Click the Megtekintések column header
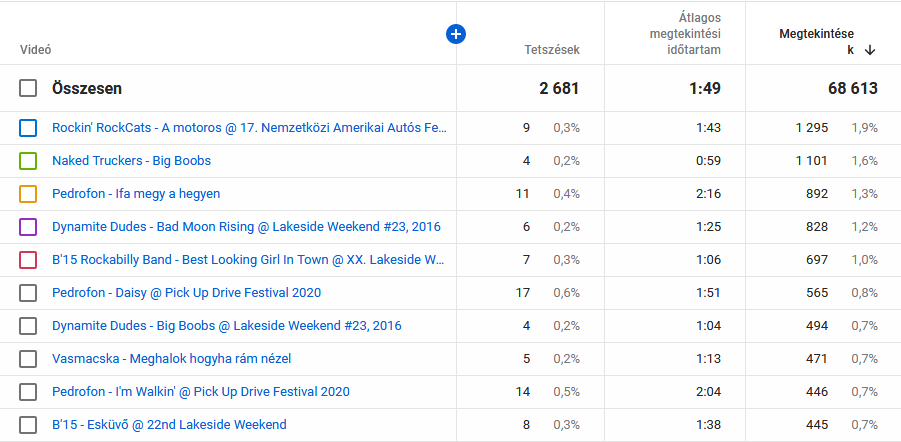The image size is (901, 442). pyautogui.click(x=817, y=34)
